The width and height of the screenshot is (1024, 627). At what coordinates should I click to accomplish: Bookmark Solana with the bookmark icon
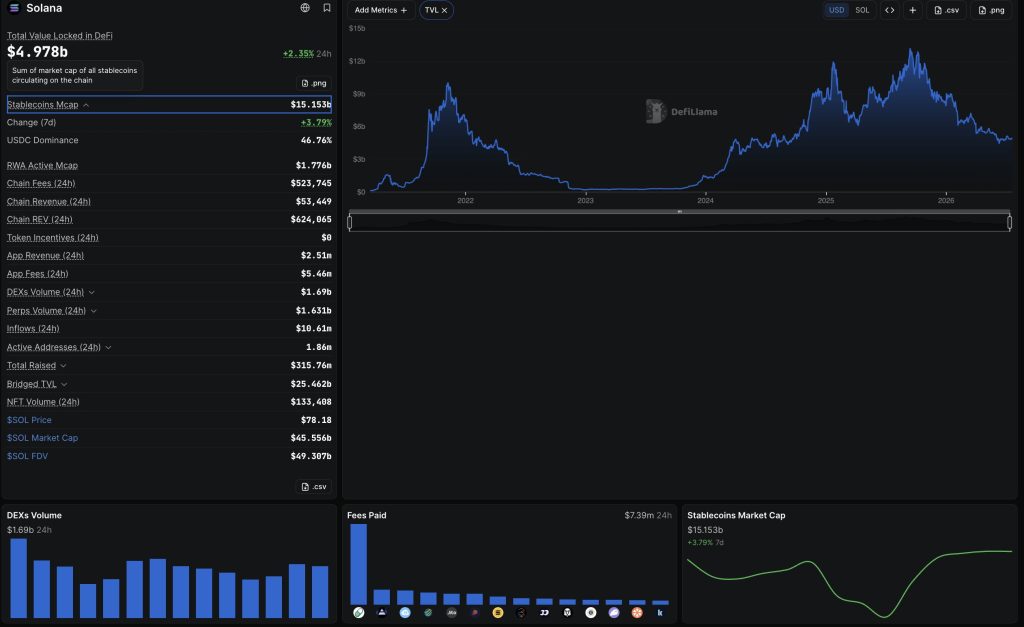pos(327,8)
